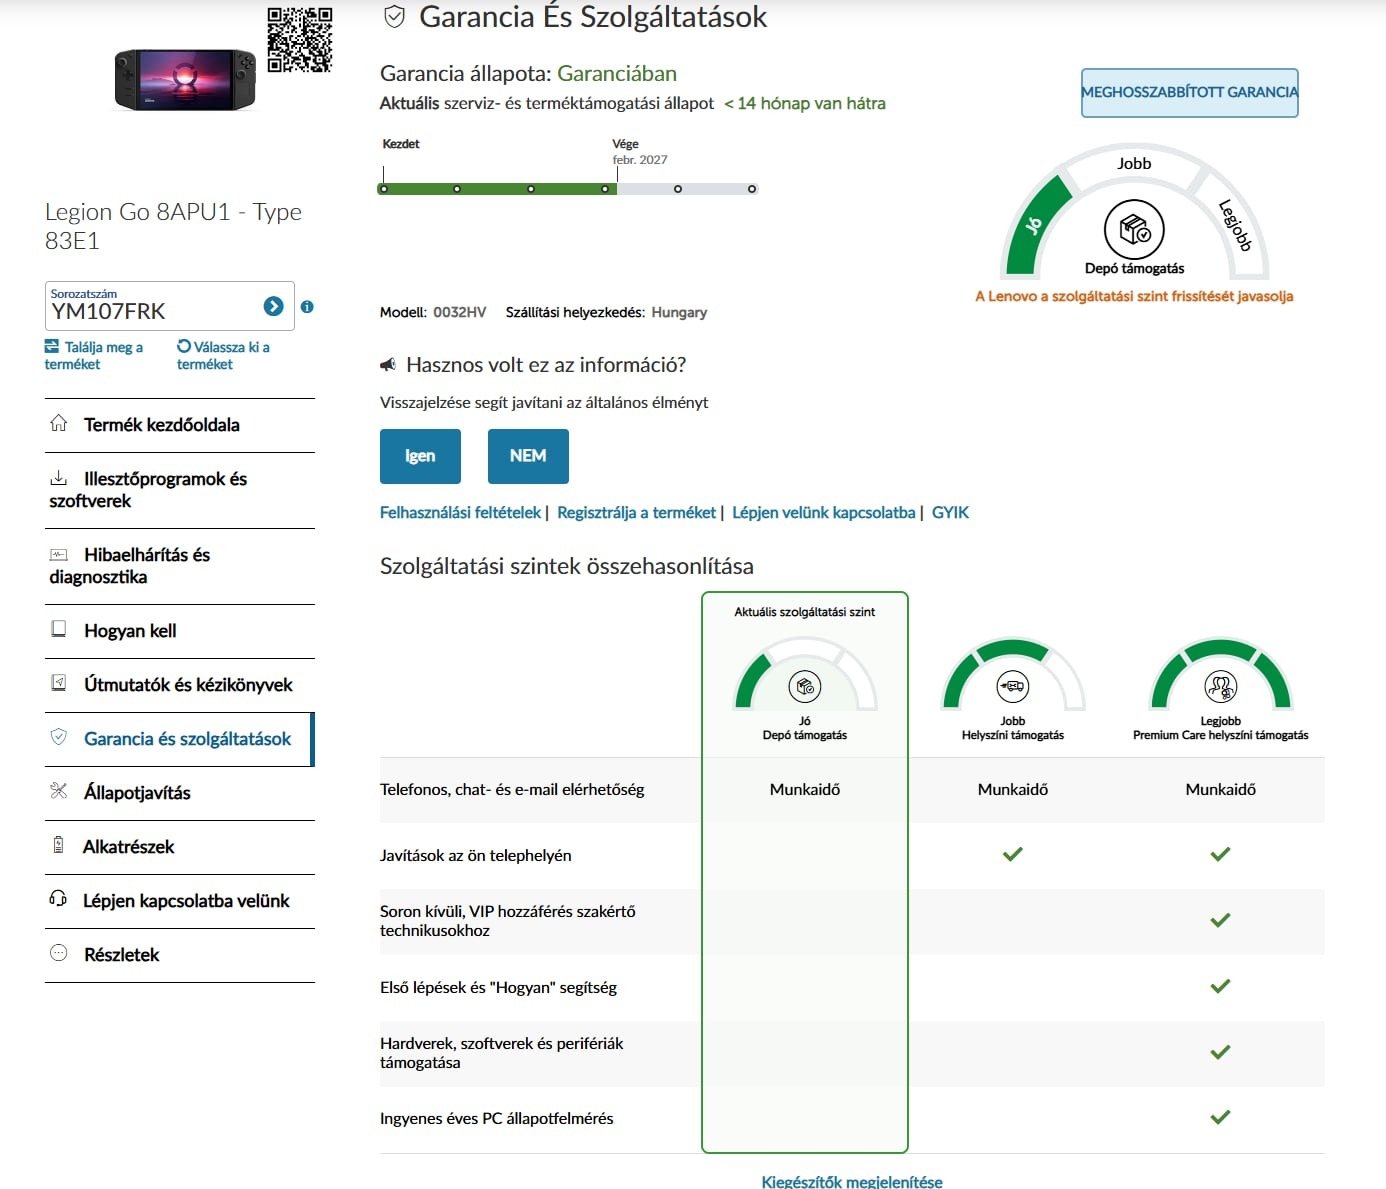
Task: Click the Találja meg a terméket link
Action: [94, 355]
